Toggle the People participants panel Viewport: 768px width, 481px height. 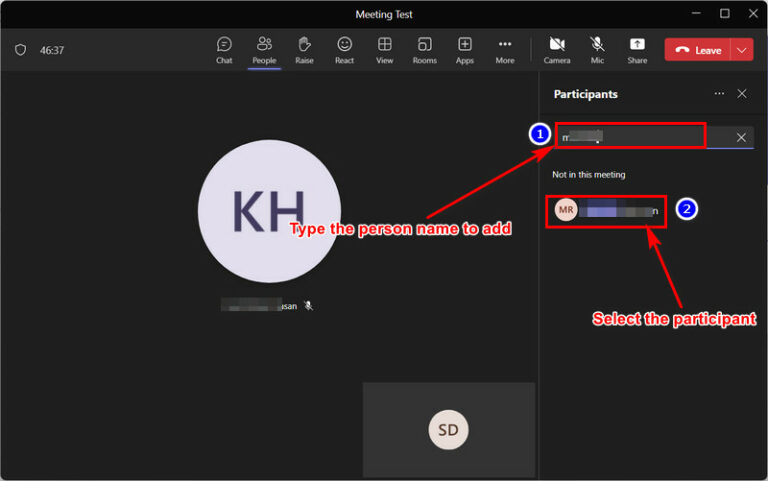[x=264, y=50]
